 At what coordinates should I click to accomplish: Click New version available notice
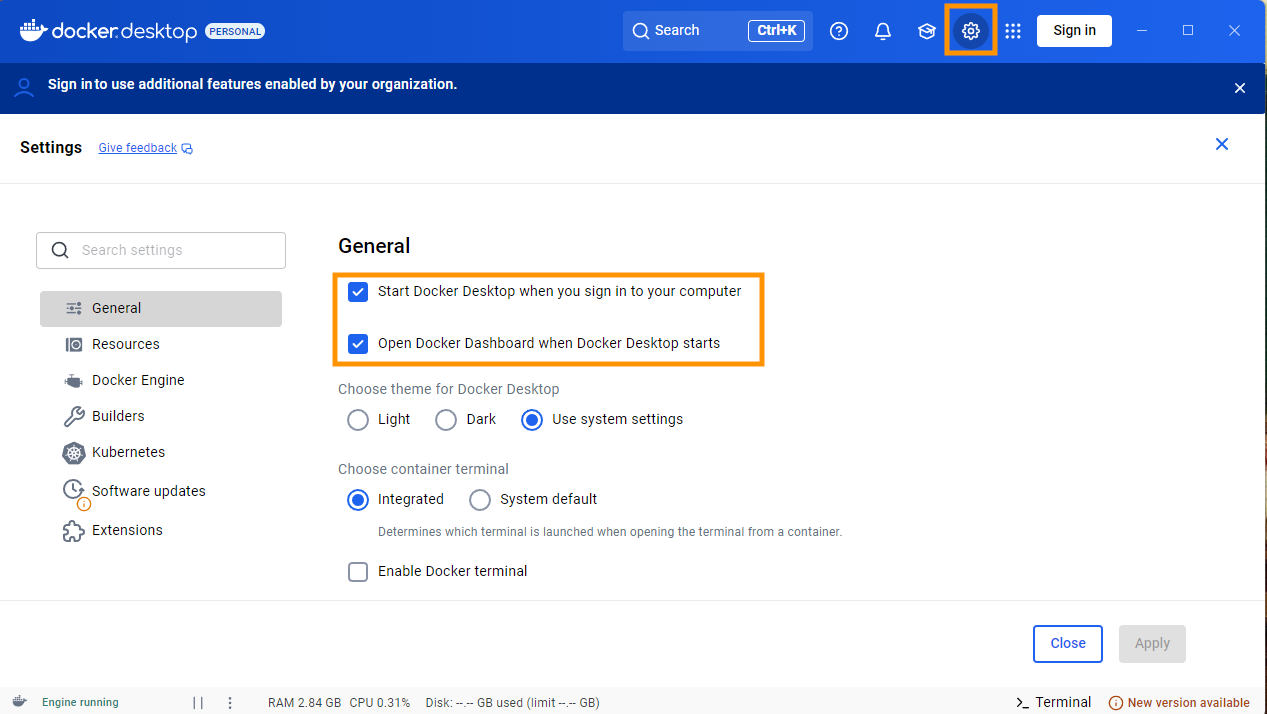click(x=1179, y=703)
